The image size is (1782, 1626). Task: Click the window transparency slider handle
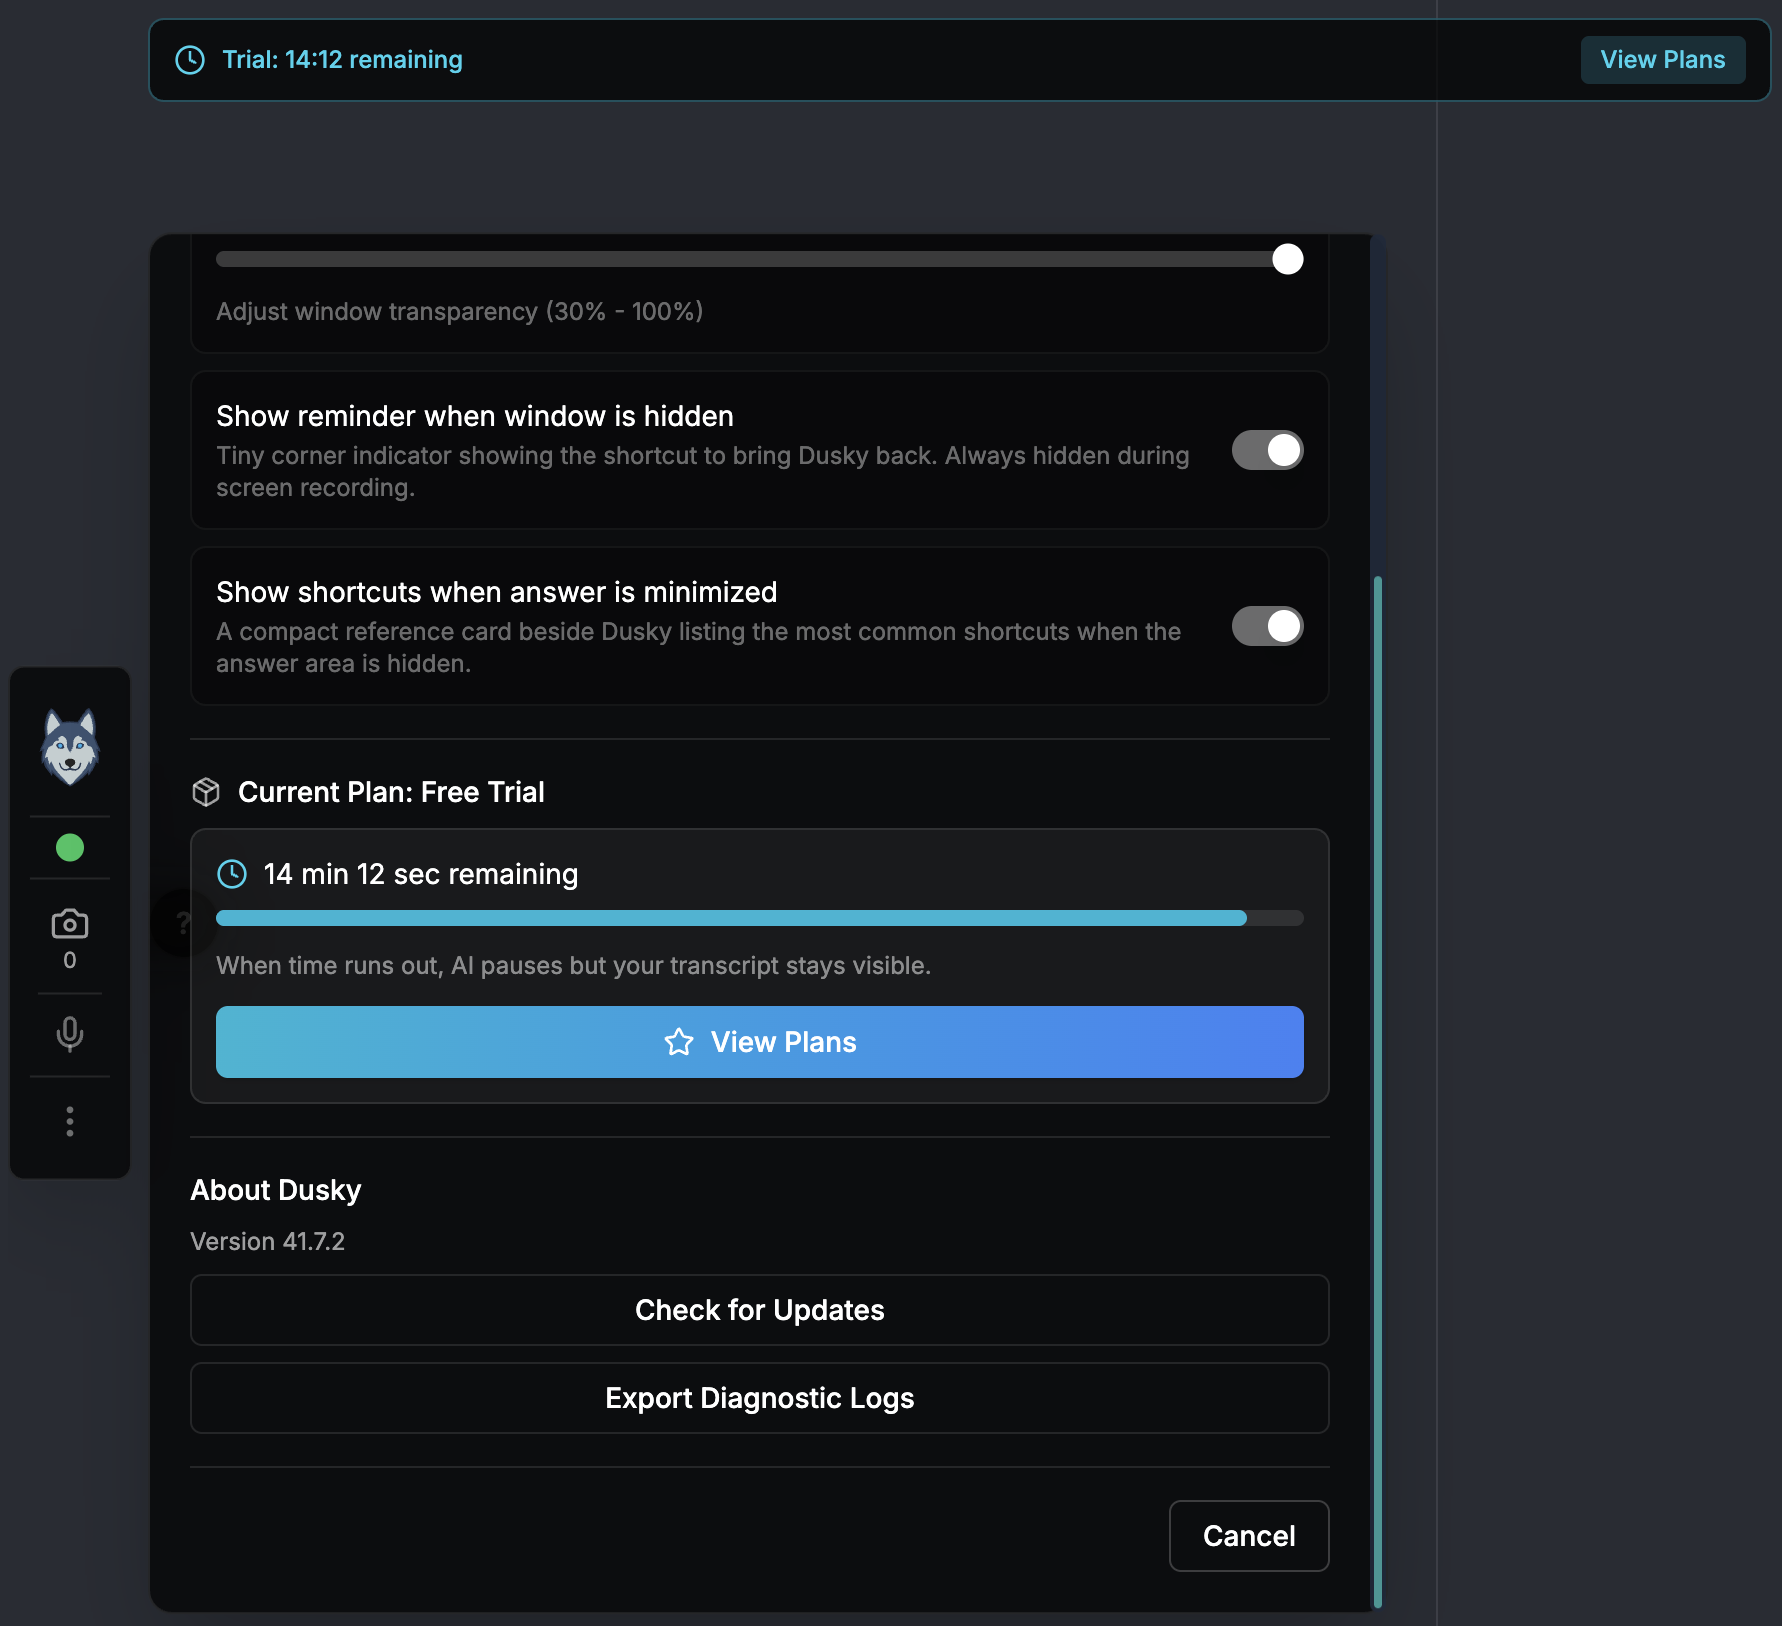click(x=1288, y=259)
